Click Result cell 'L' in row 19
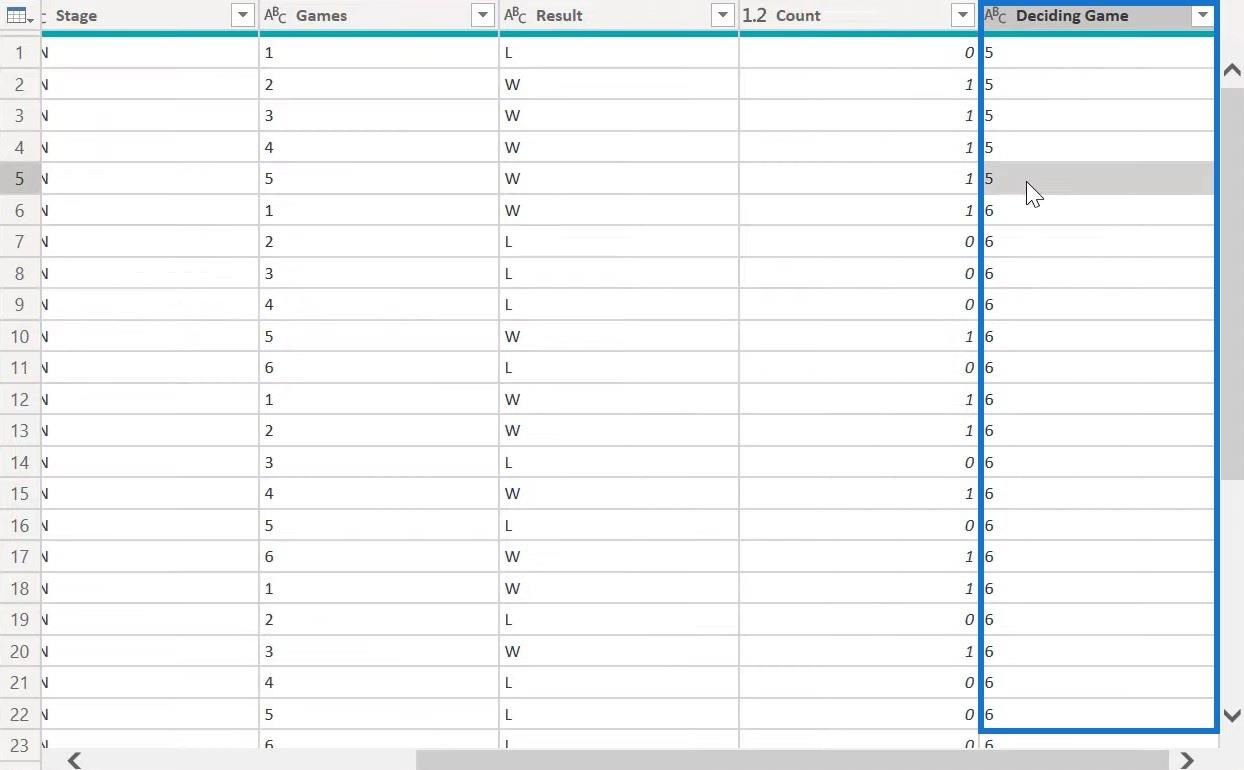 pos(619,620)
